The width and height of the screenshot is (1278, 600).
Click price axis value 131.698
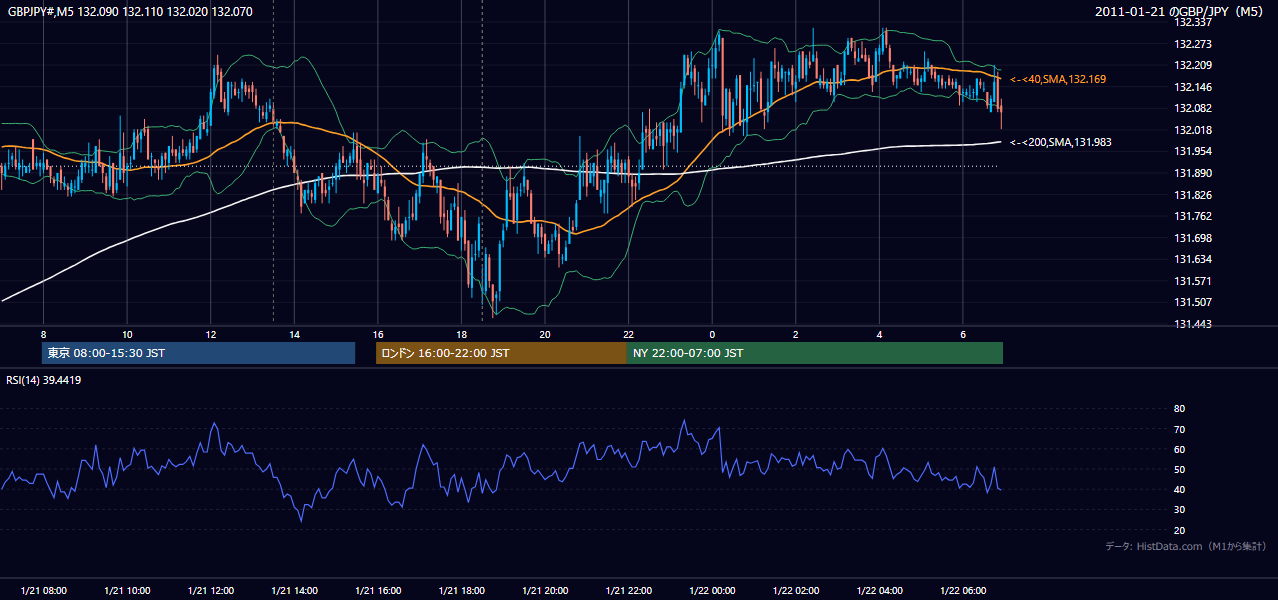(x=1192, y=238)
